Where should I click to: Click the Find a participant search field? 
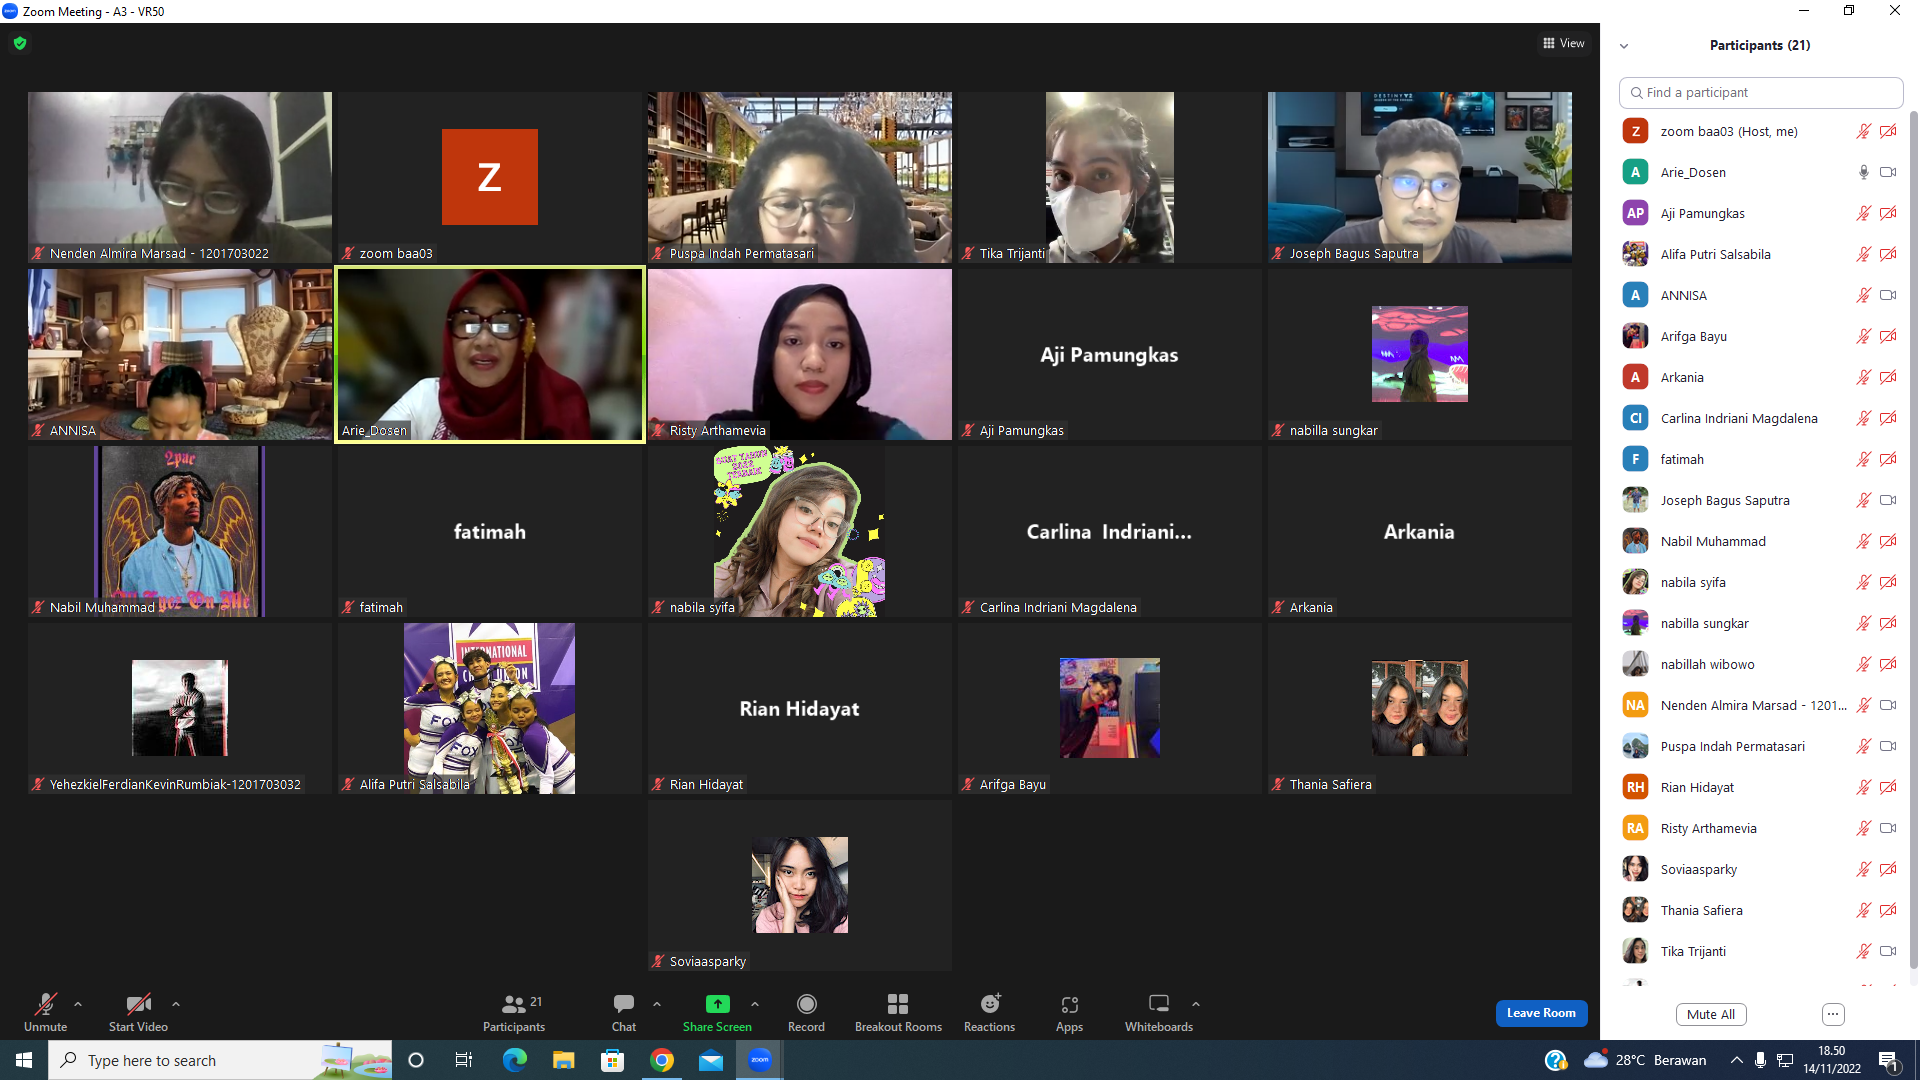(1761, 92)
